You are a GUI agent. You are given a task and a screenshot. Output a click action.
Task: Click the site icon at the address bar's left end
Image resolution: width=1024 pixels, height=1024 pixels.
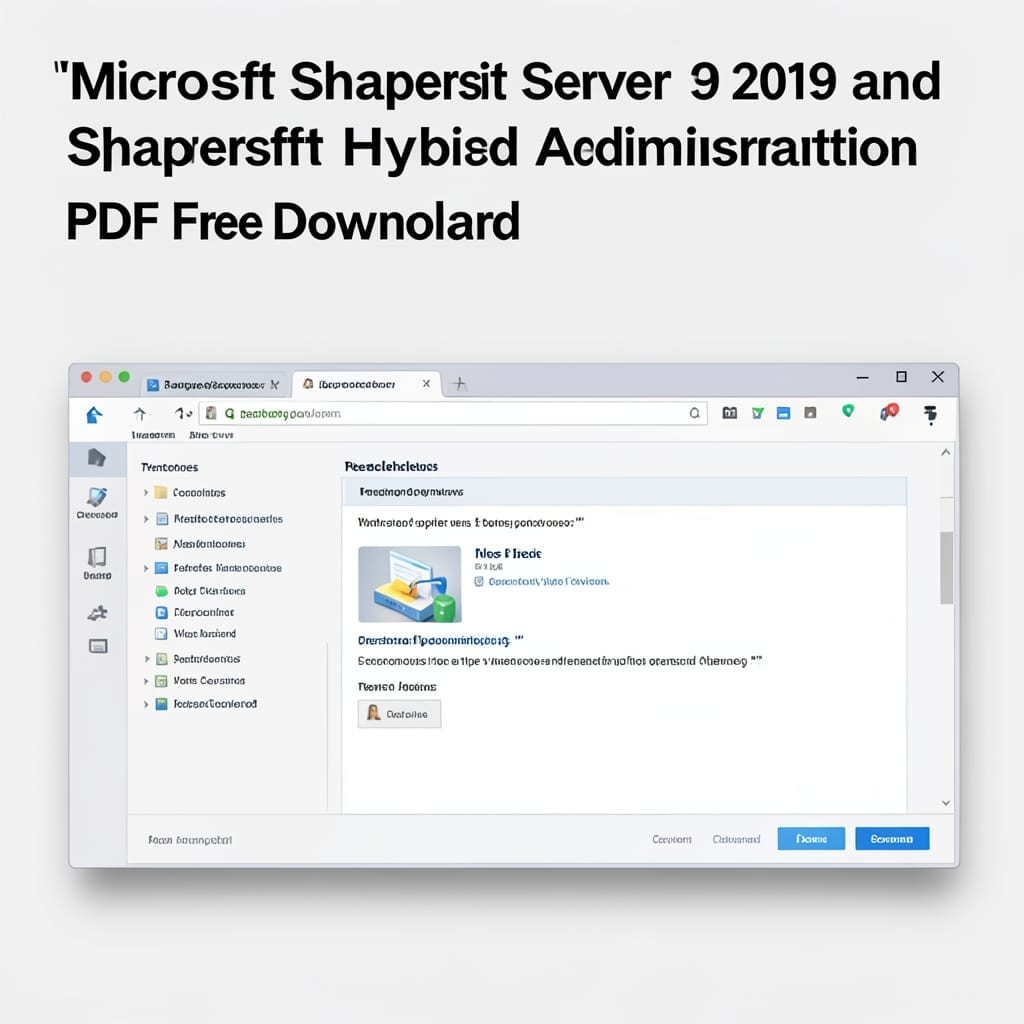(x=211, y=413)
